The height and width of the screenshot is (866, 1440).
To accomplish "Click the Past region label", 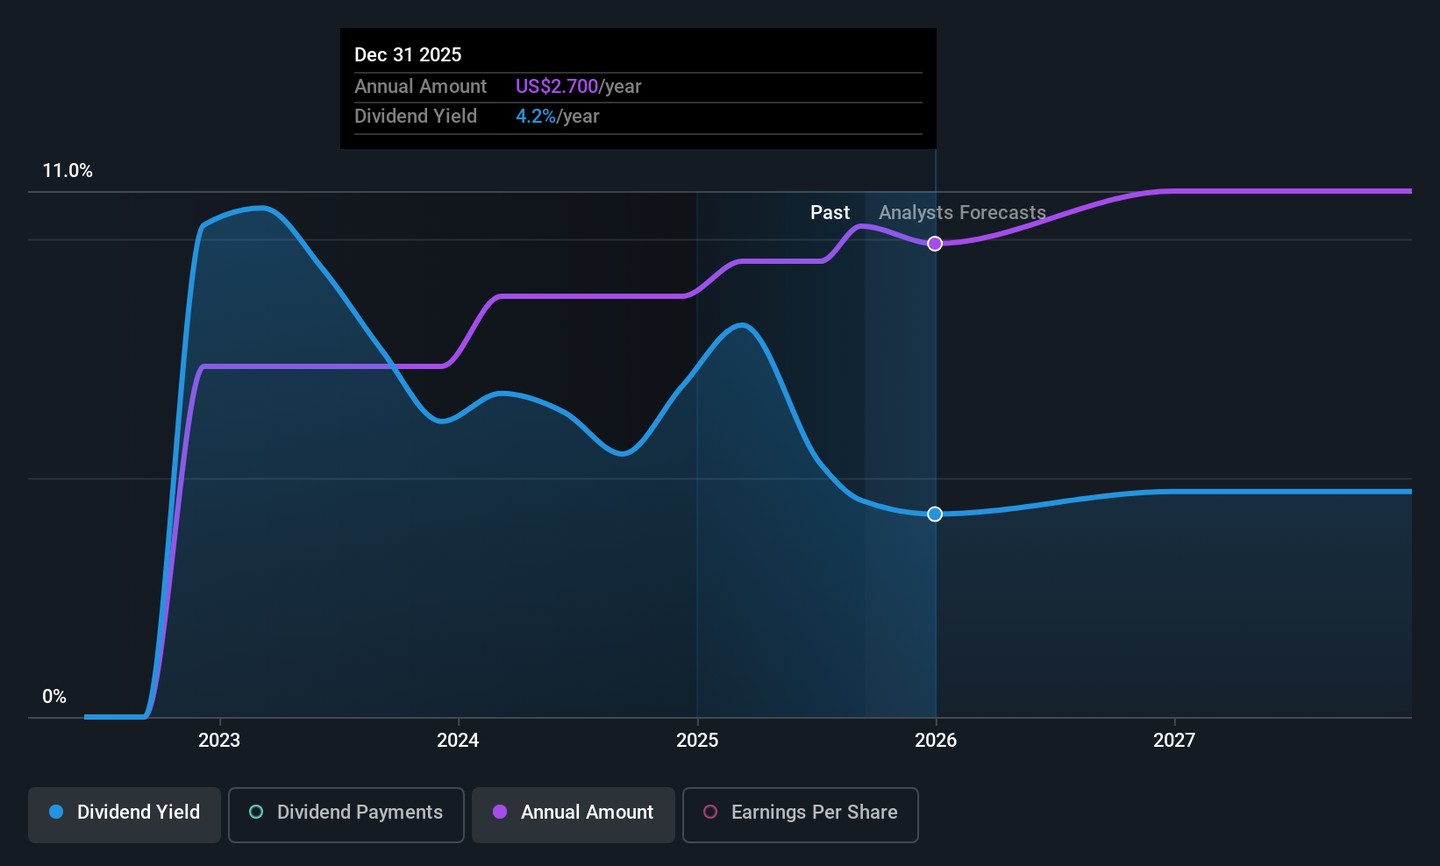I will tap(830, 213).
